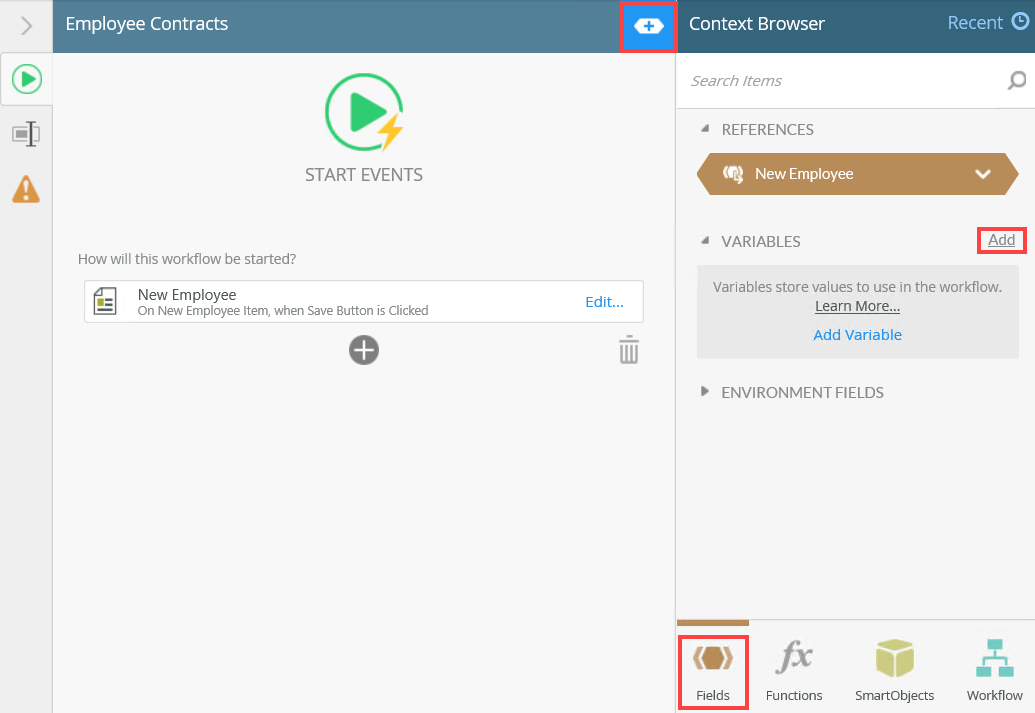
Task: Open the Properties tab icon in sidebar
Action: pos(26,134)
